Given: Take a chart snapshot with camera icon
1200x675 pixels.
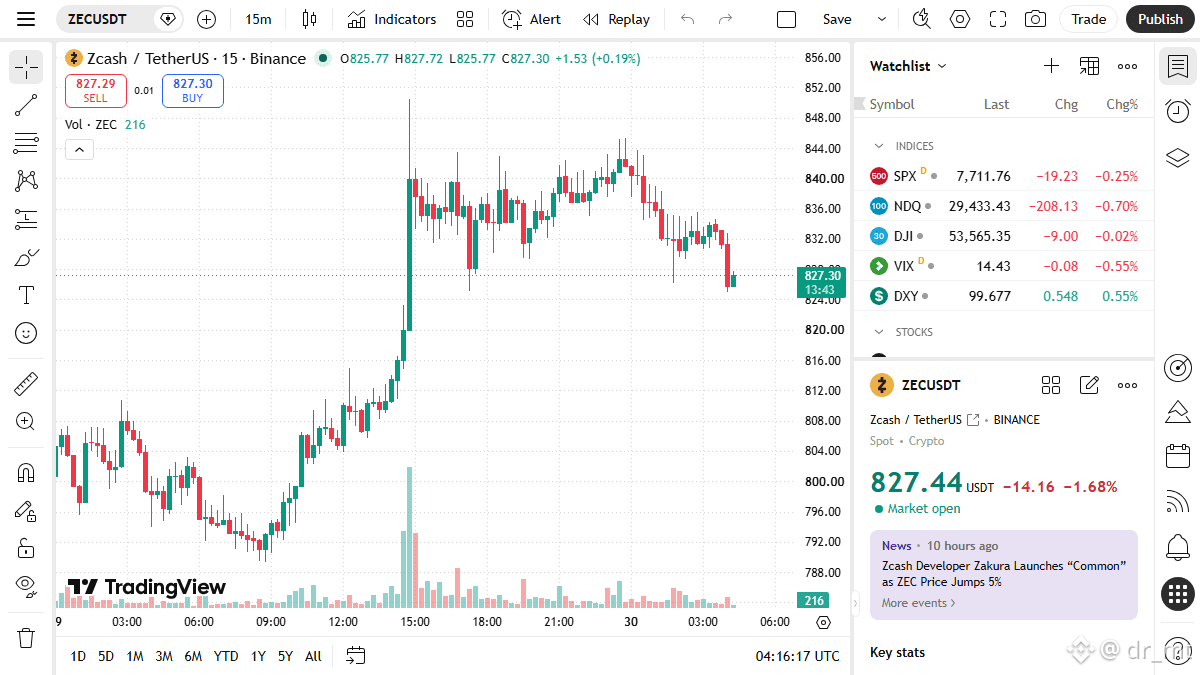Looking at the screenshot, I should click(1036, 19).
